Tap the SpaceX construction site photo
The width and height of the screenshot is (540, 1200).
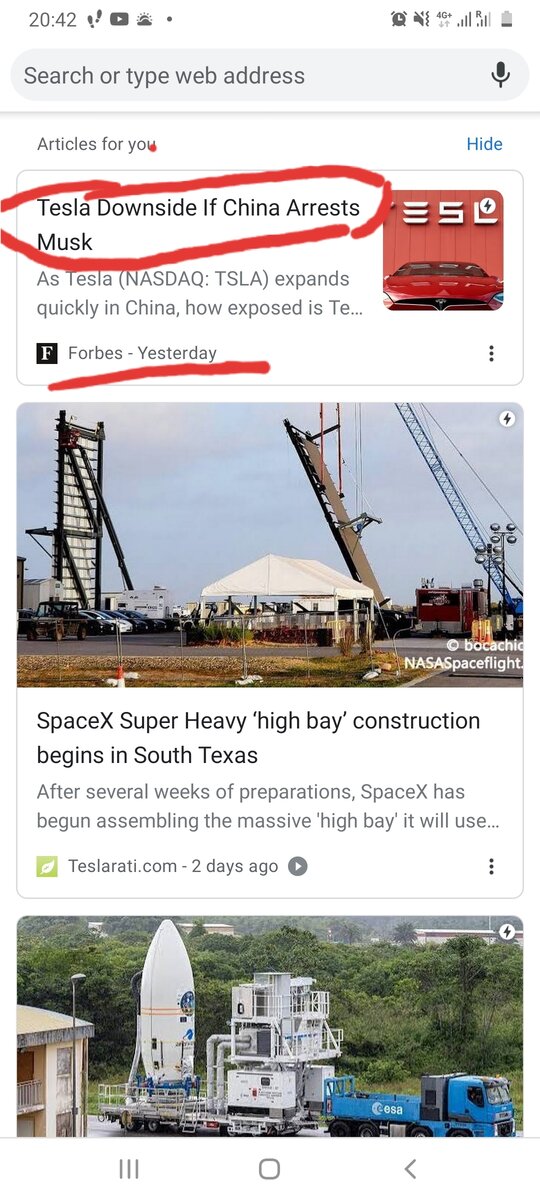tap(270, 545)
